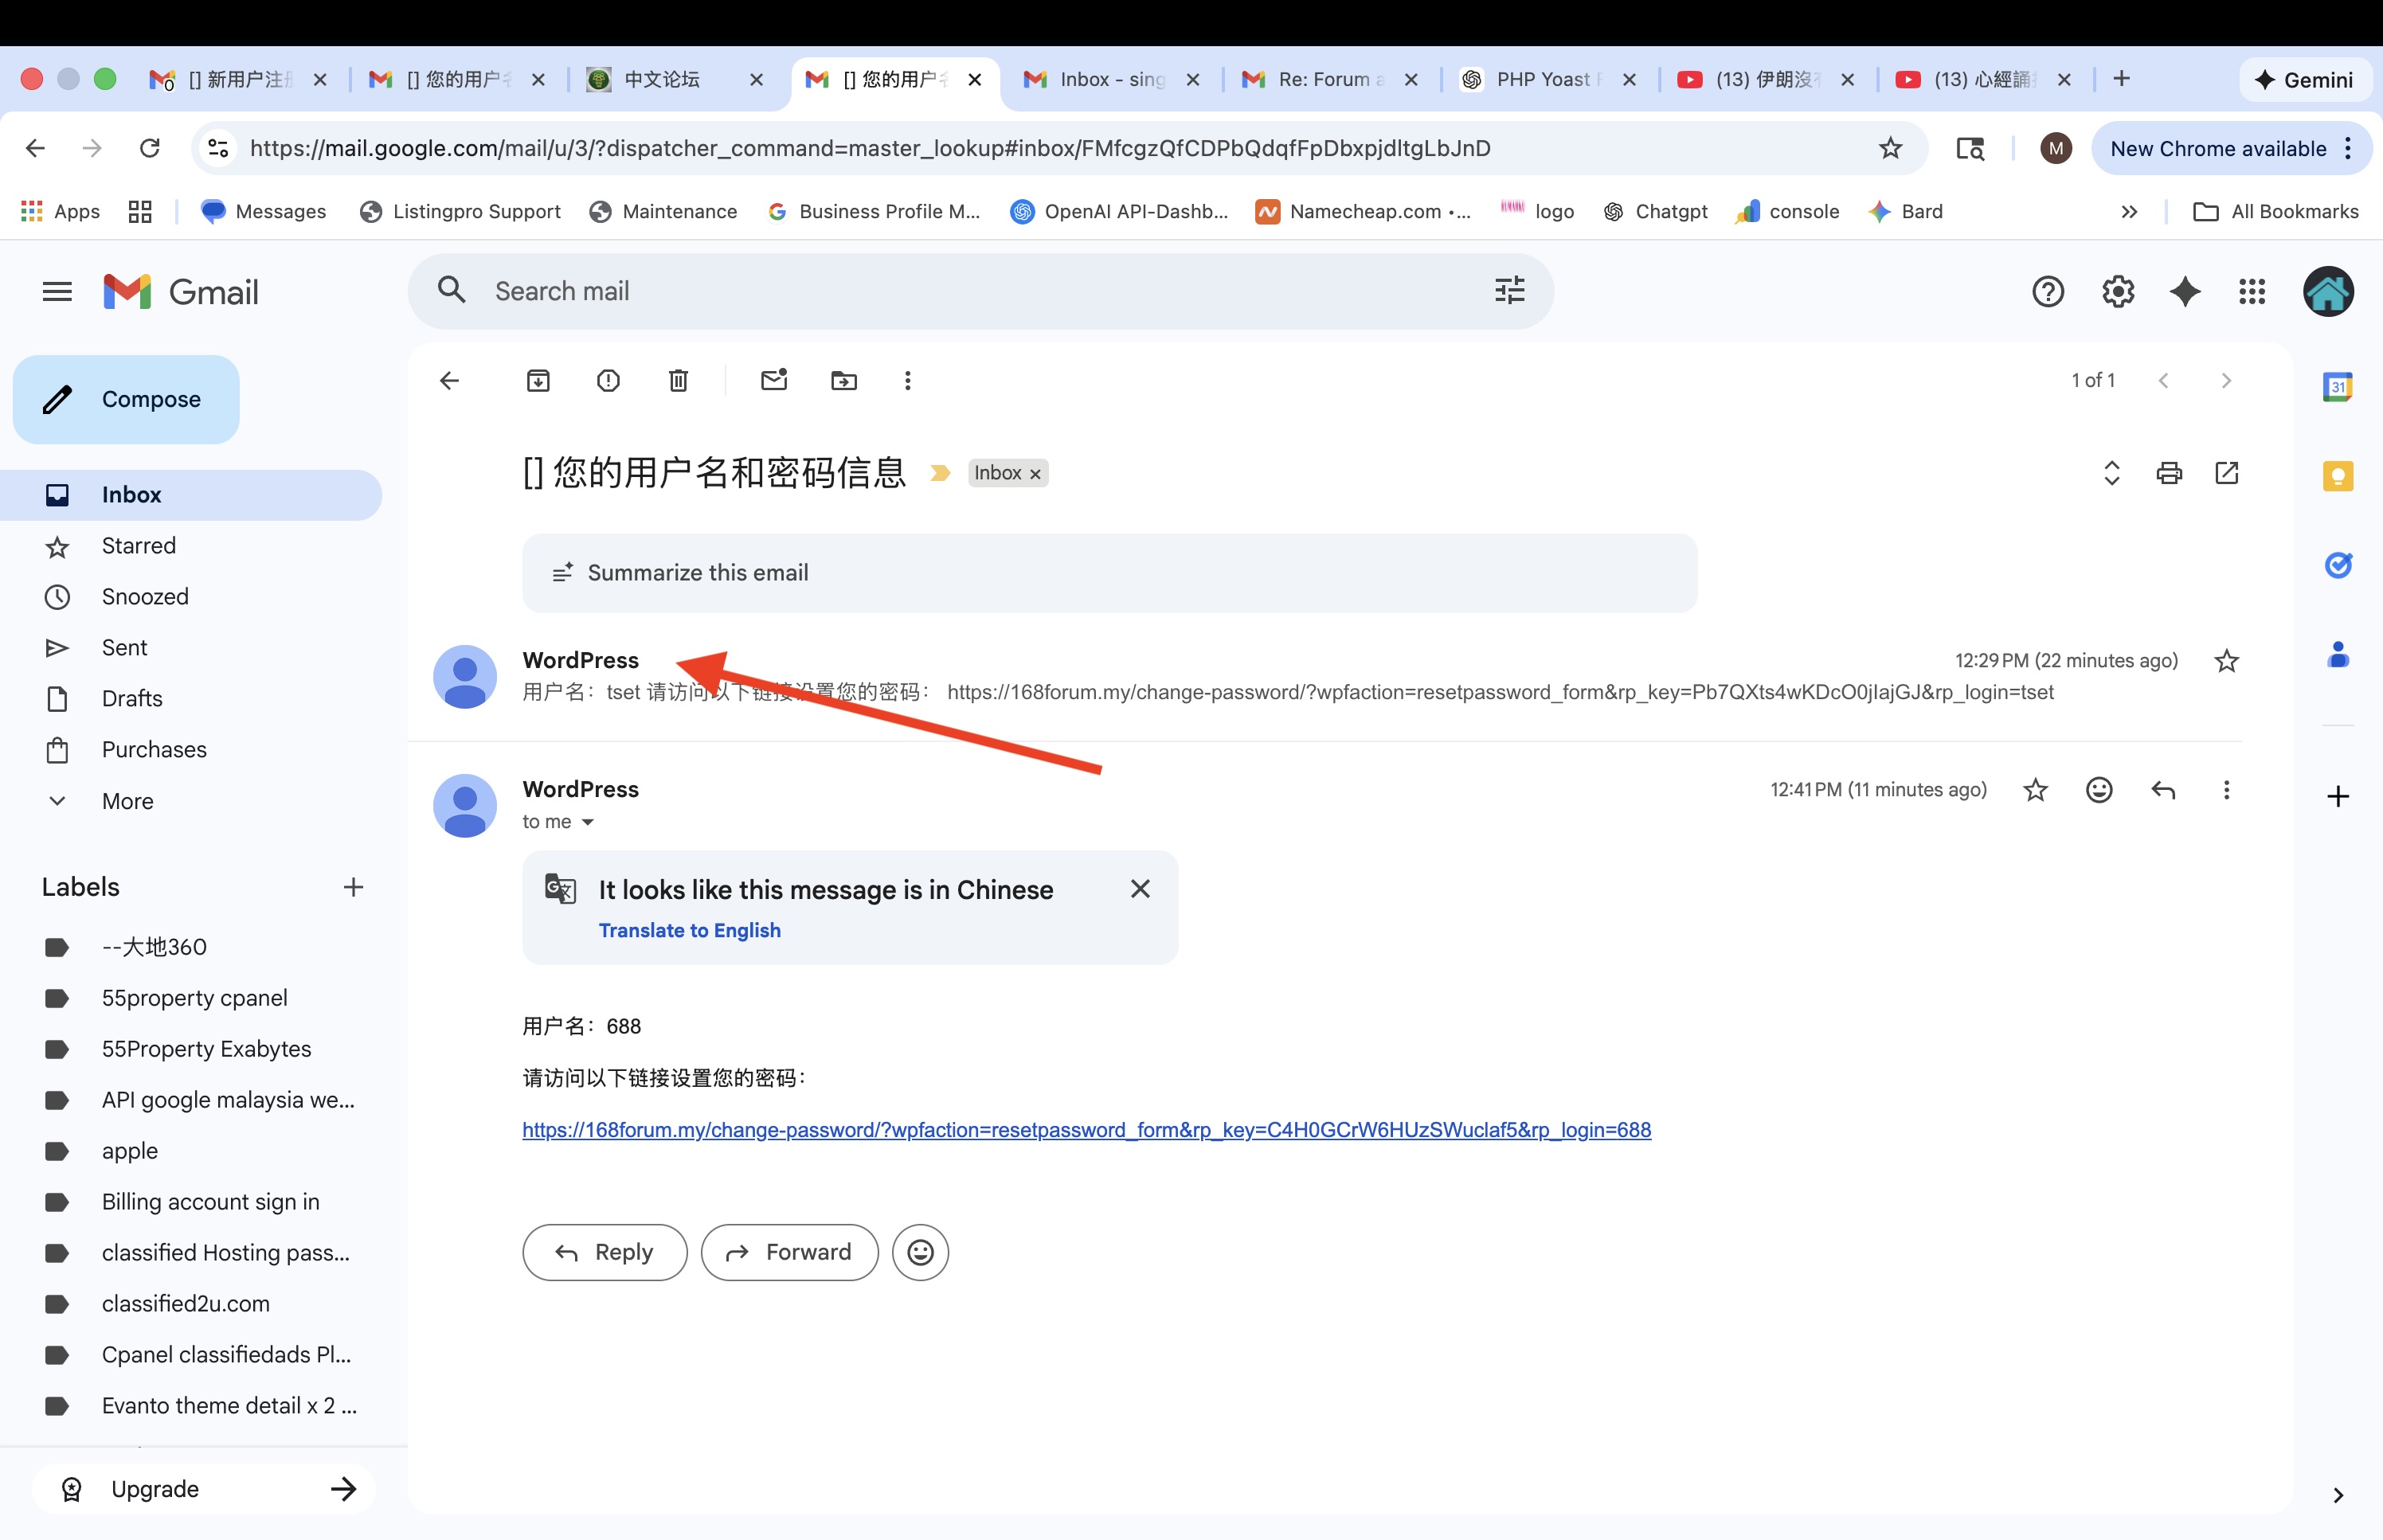Open conversation in new window icon
This screenshot has width=2383, height=1540.
point(2226,473)
